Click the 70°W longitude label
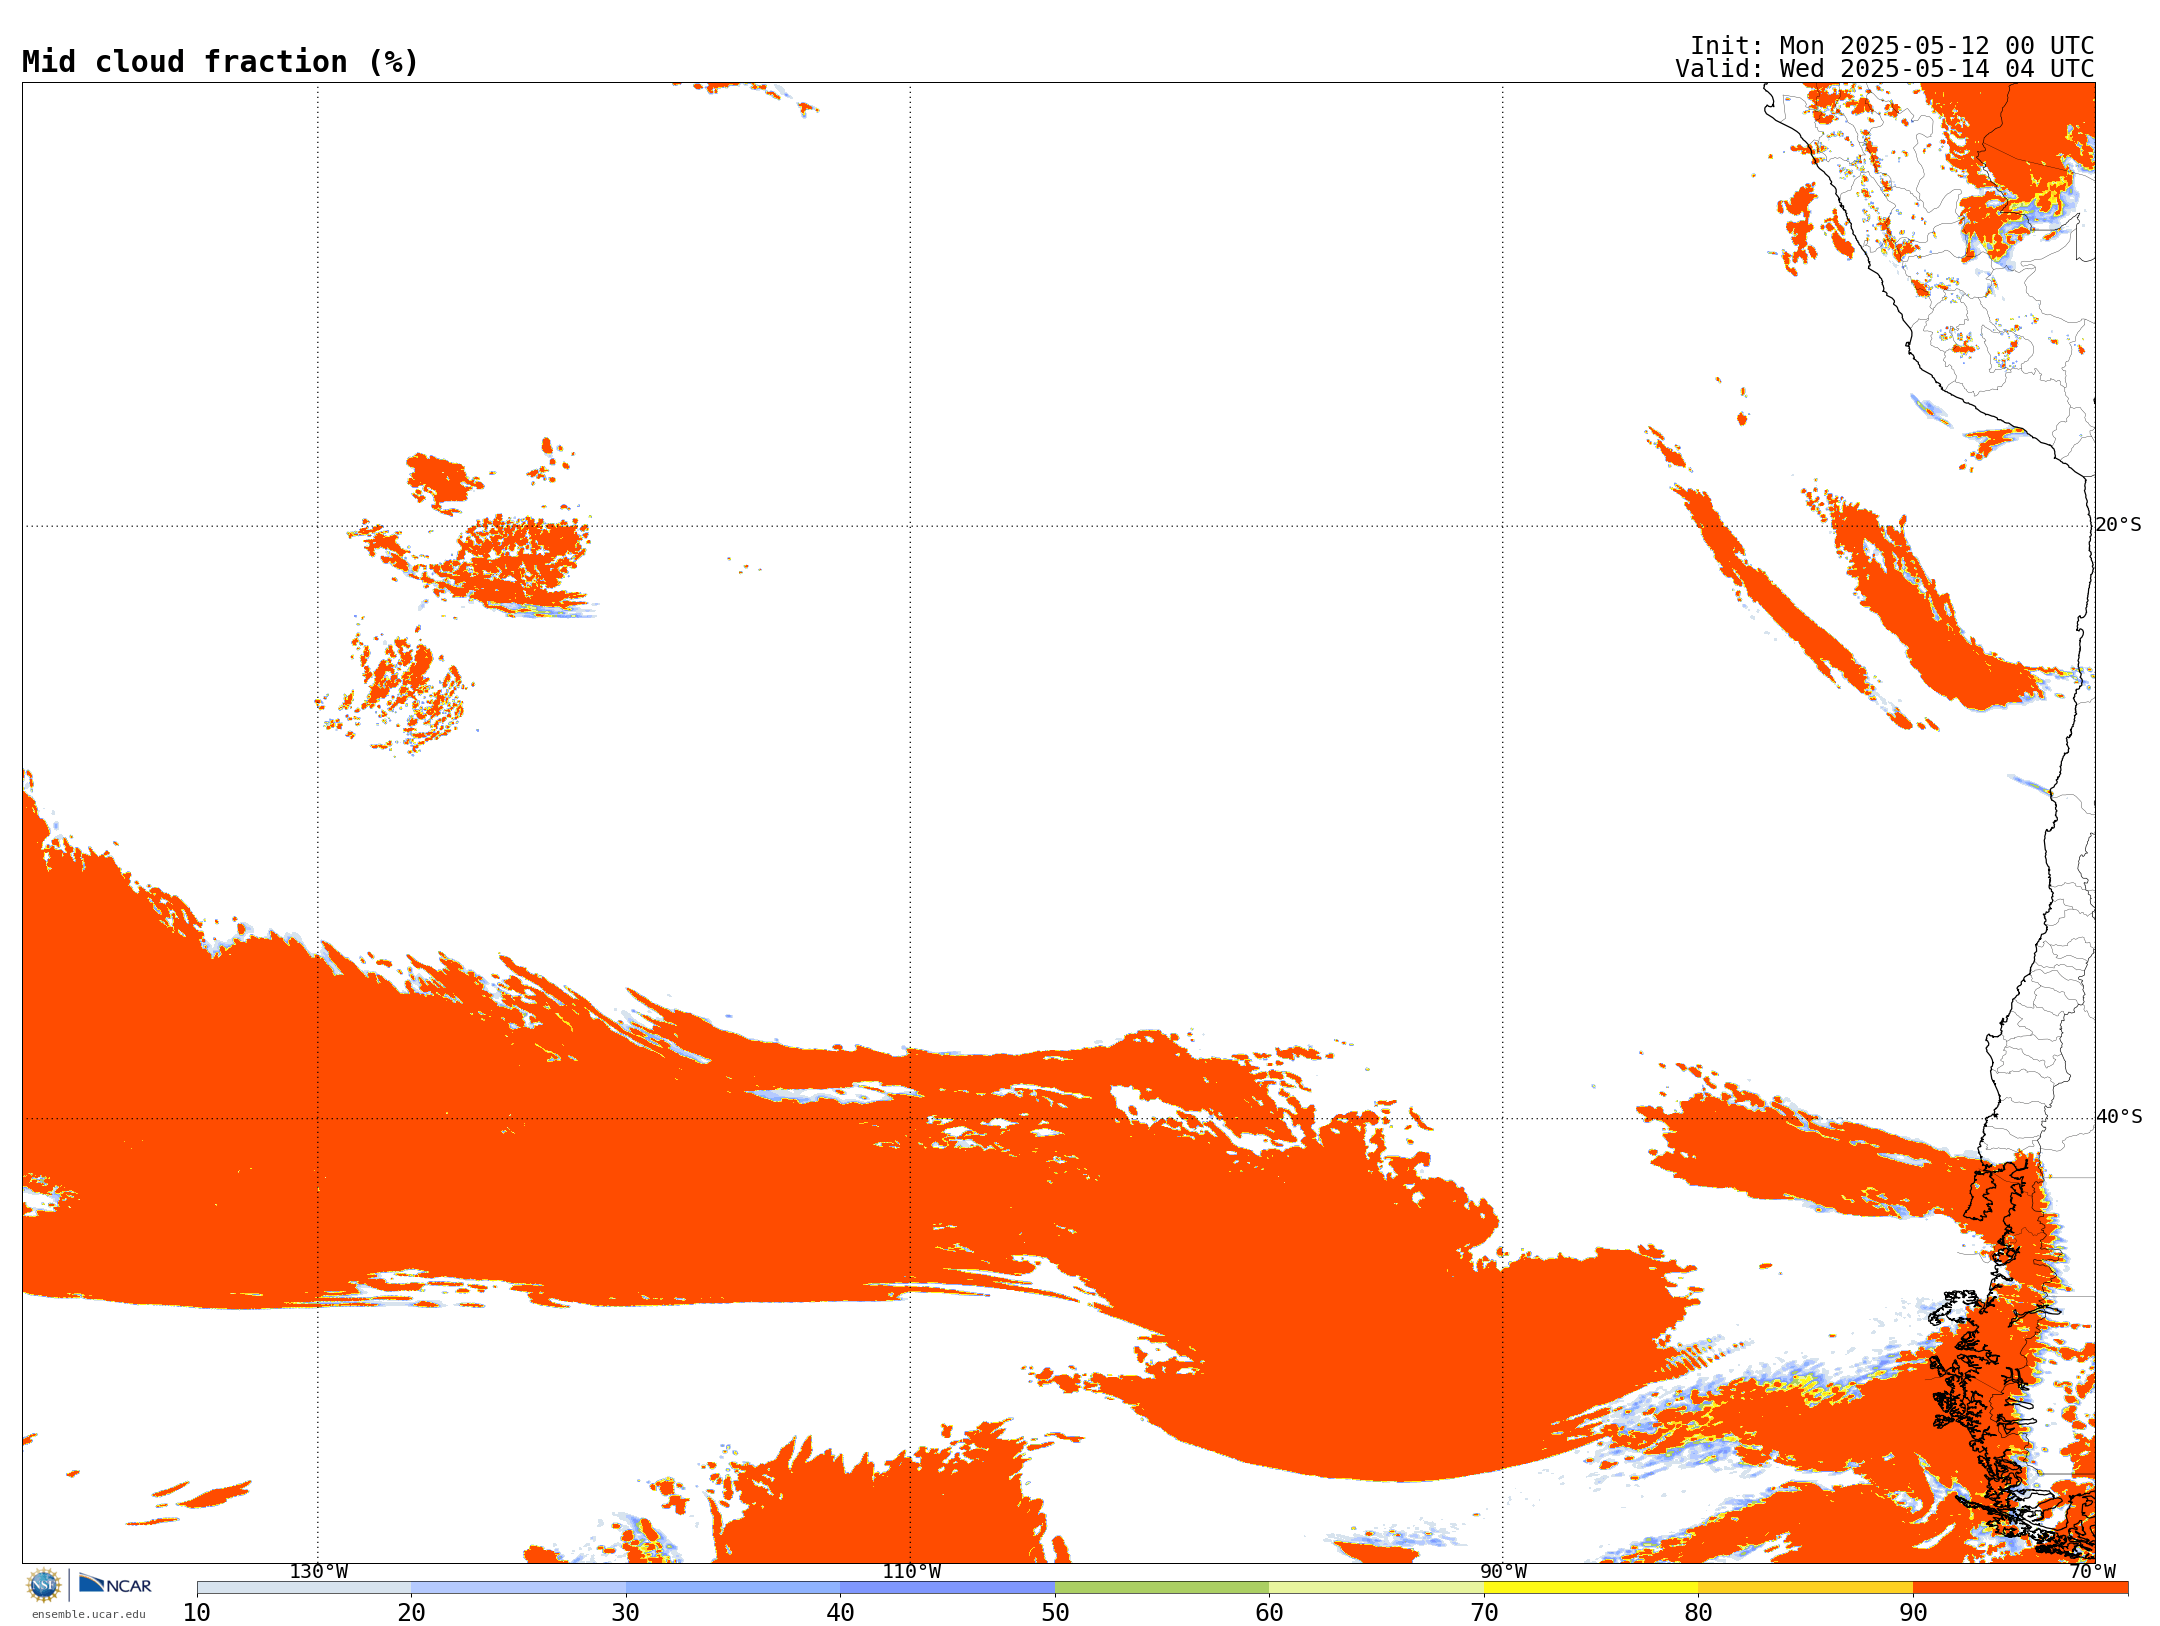Viewport: 2160px width, 1626px height. click(2092, 1571)
